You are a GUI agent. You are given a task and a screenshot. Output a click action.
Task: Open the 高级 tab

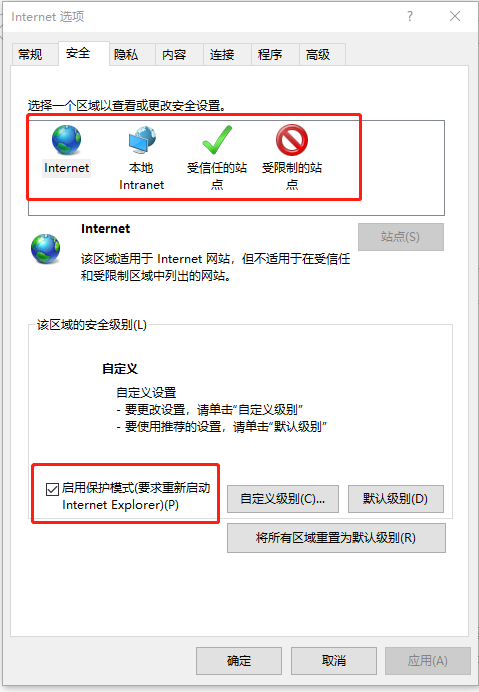[318, 55]
